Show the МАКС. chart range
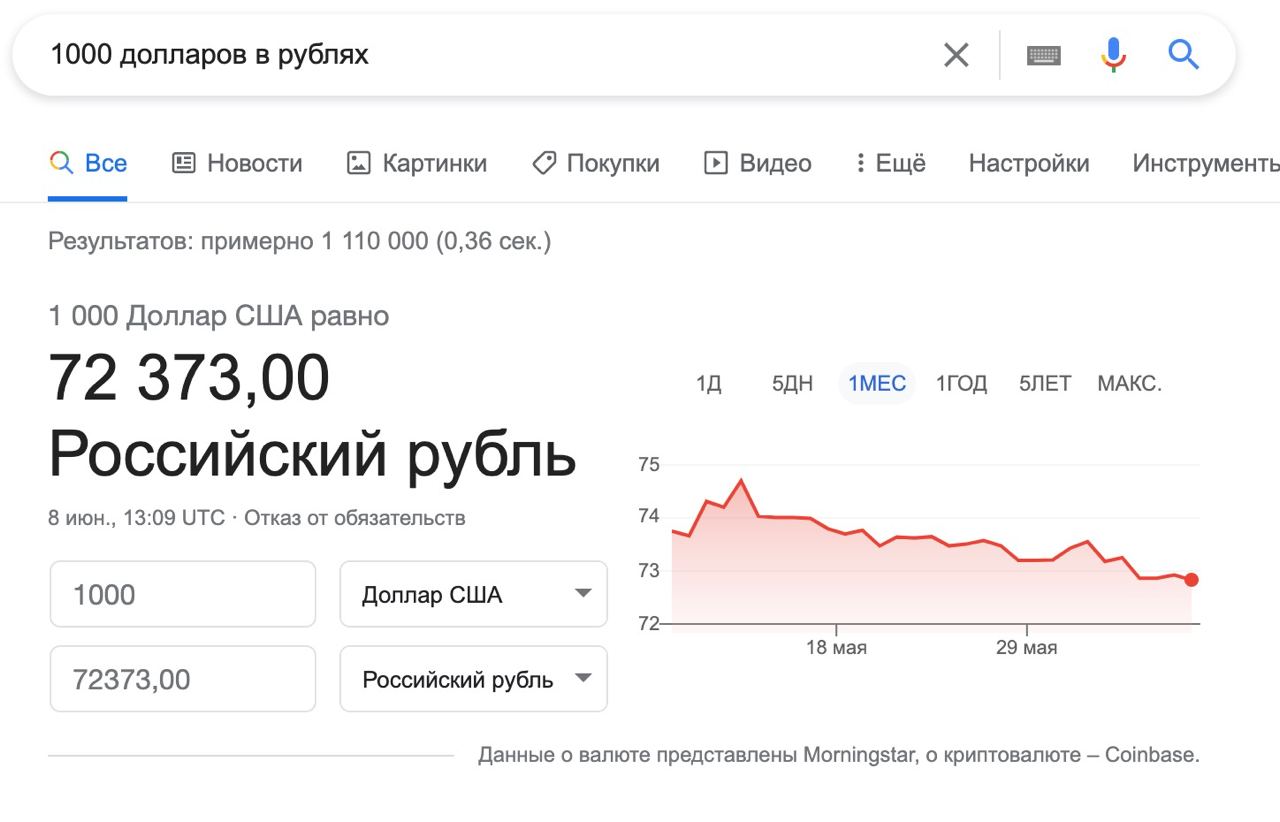Screen dimensions: 1280x822 1129,383
